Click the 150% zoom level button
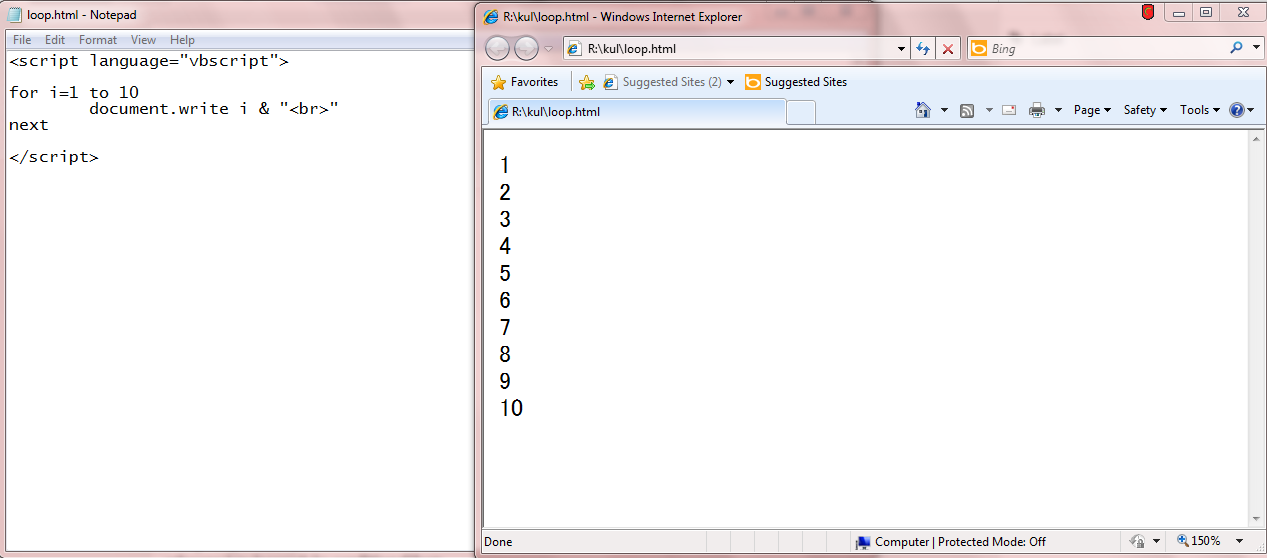 coord(1199,541)
